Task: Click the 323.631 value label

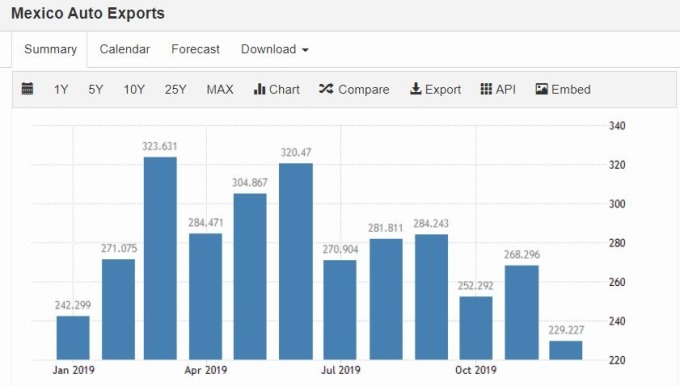Action: click(x=160, y=147)
